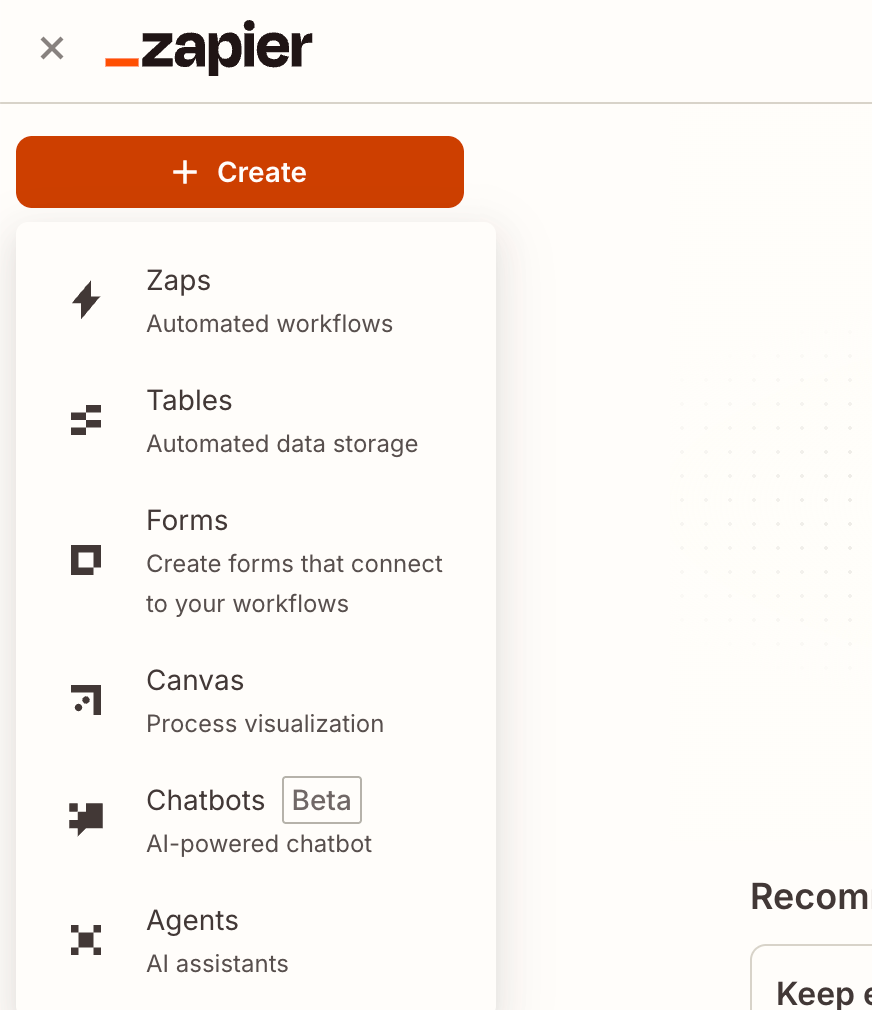The width and height of the screenshot is (872, 1010).
Task: Click the Zapier logo
Action: (209, 47)
